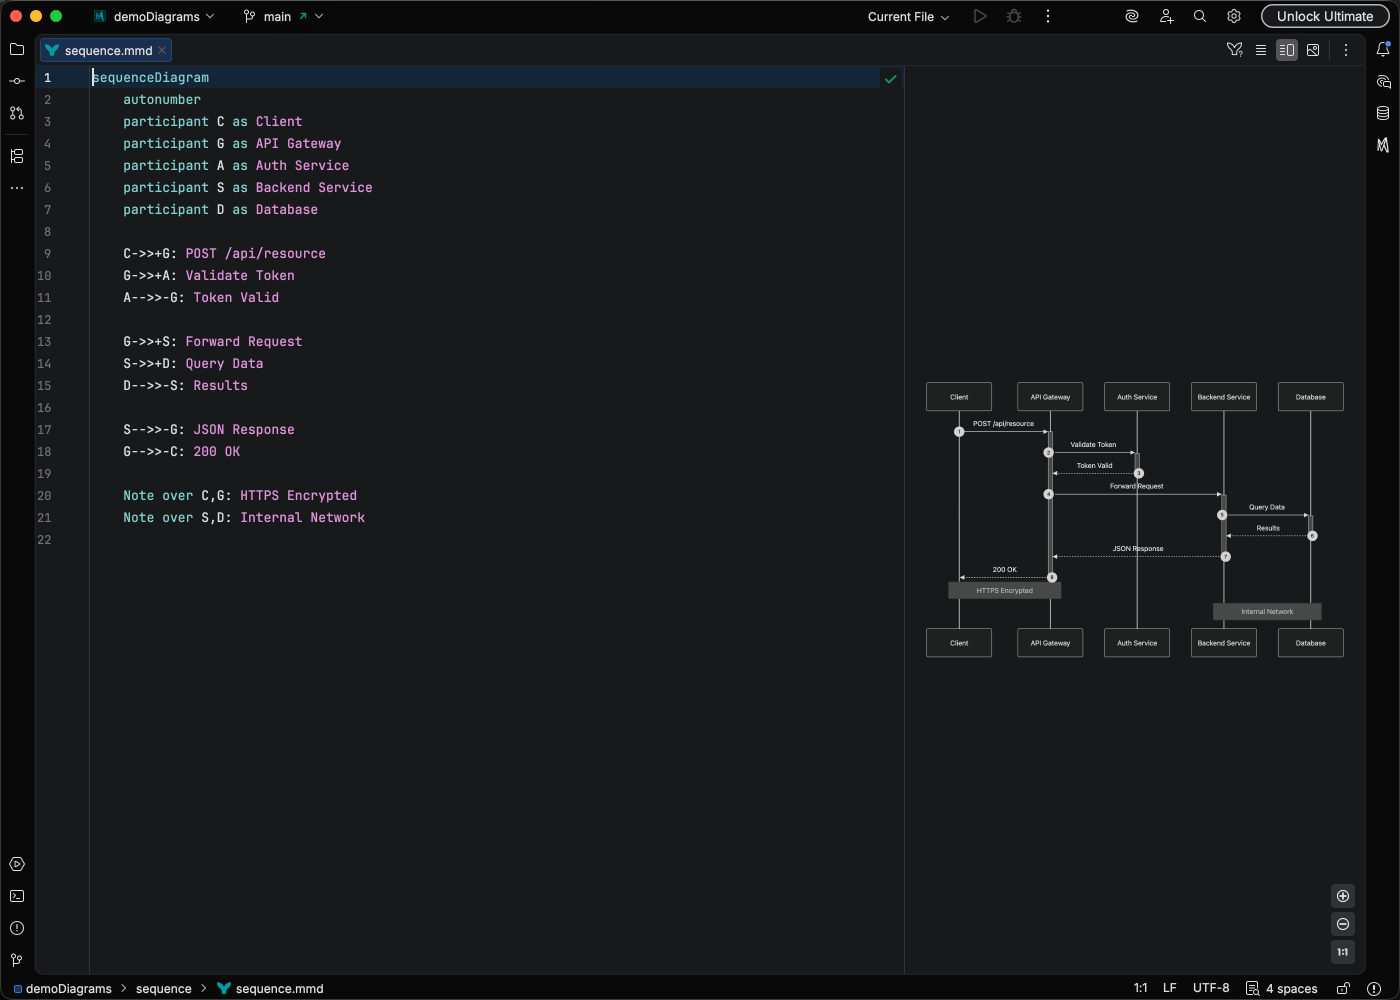This screenshot has width=1400, height=1000.
Task: Open the AI Chat tool window
Action: pyautogui.click(x=1383, y=81)
